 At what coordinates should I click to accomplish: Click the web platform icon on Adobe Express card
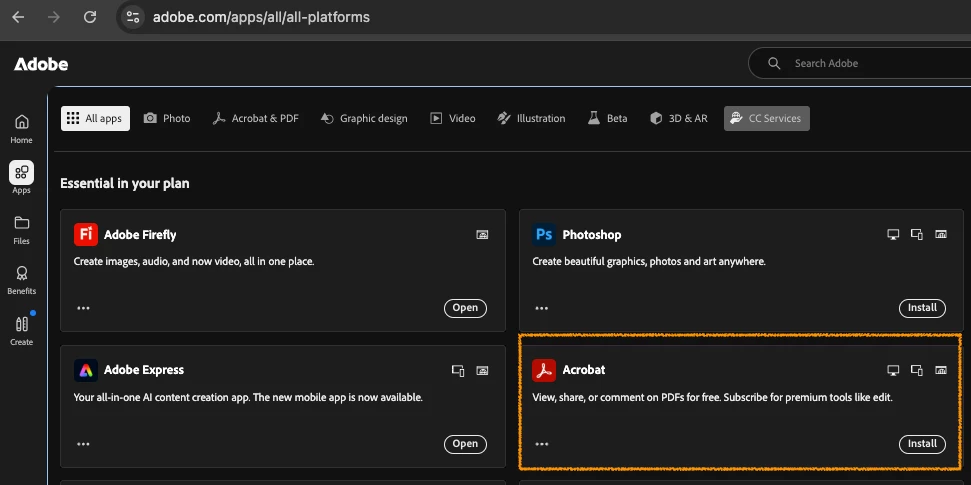482,370
